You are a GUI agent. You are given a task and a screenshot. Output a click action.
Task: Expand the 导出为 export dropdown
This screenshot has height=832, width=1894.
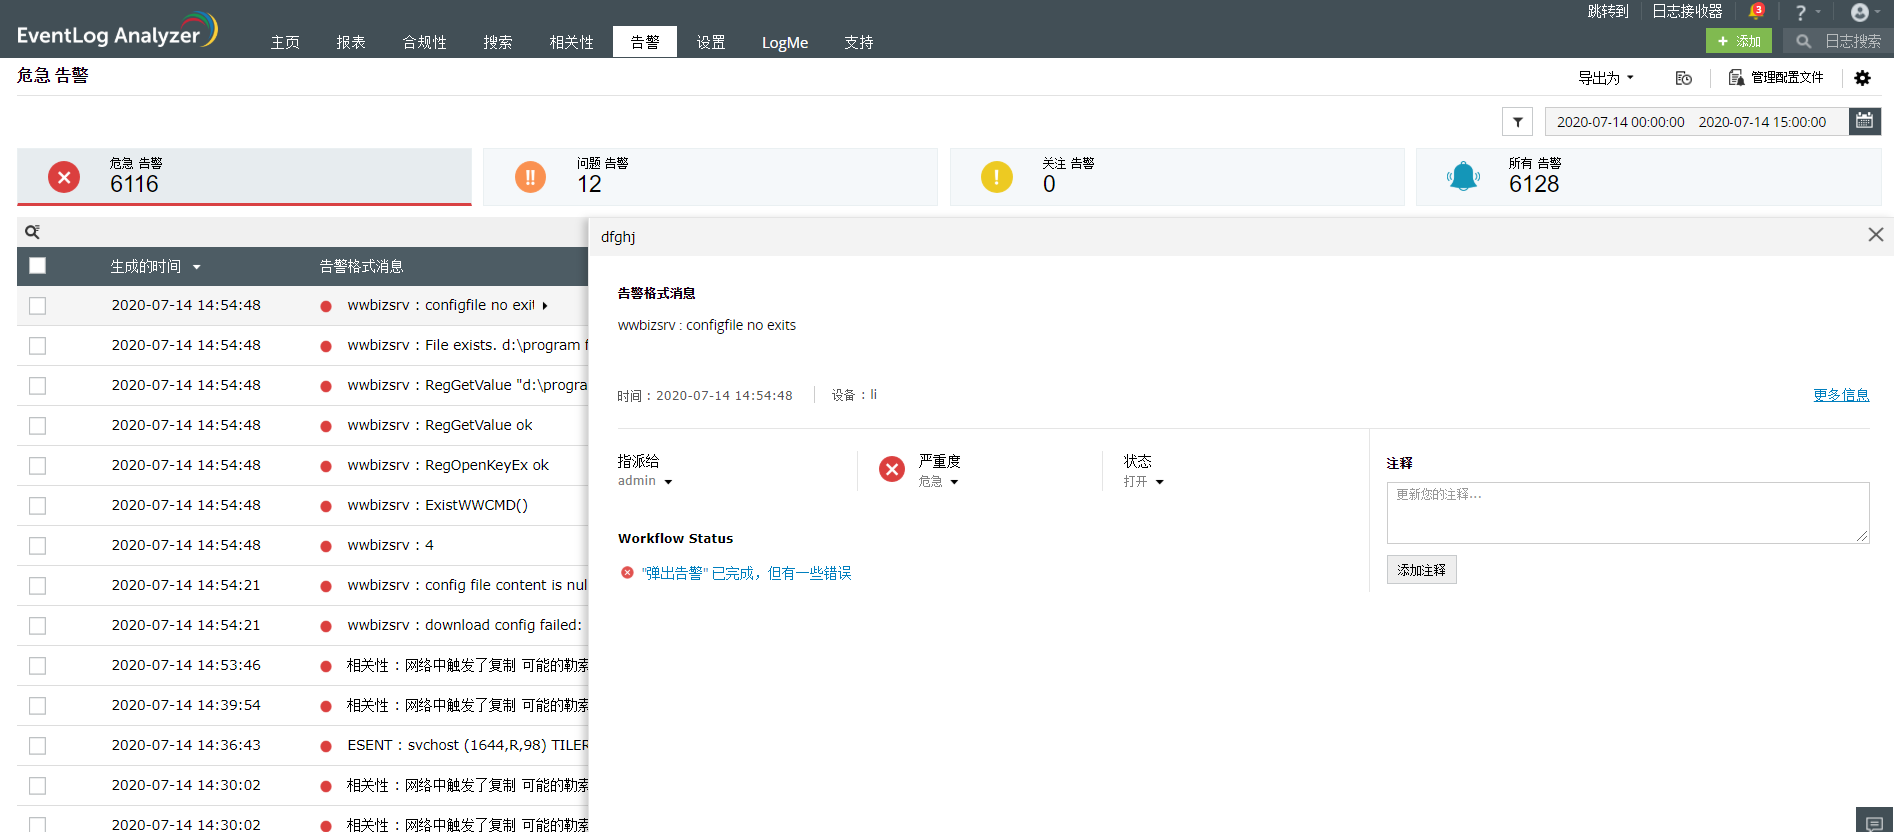click(x=1605, y=78)
